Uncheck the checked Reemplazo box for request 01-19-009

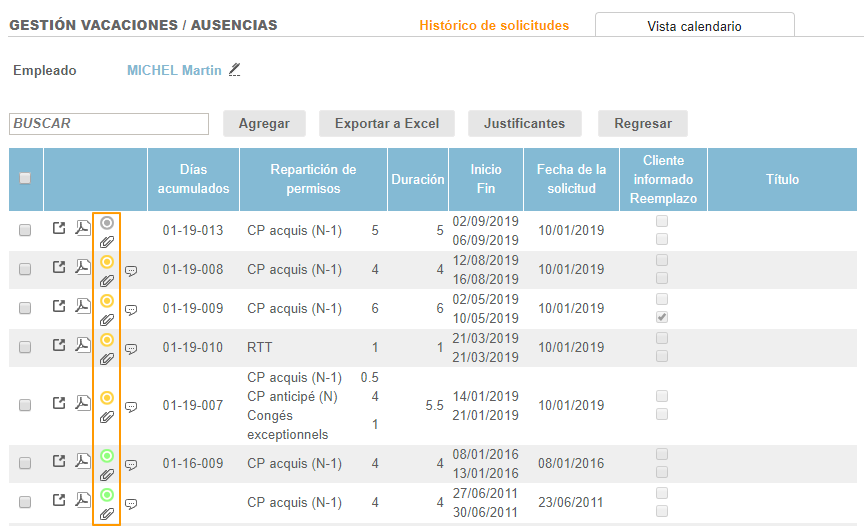pos(661,317)
